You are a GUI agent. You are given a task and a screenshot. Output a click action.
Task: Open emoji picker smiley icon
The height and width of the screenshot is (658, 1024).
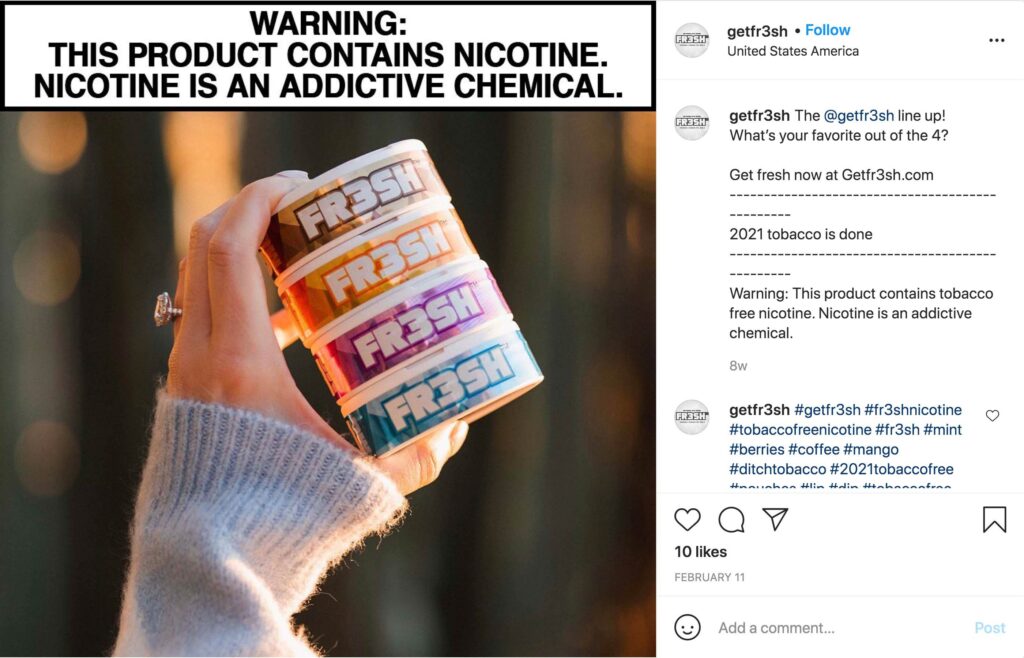(x=687, y=627)
